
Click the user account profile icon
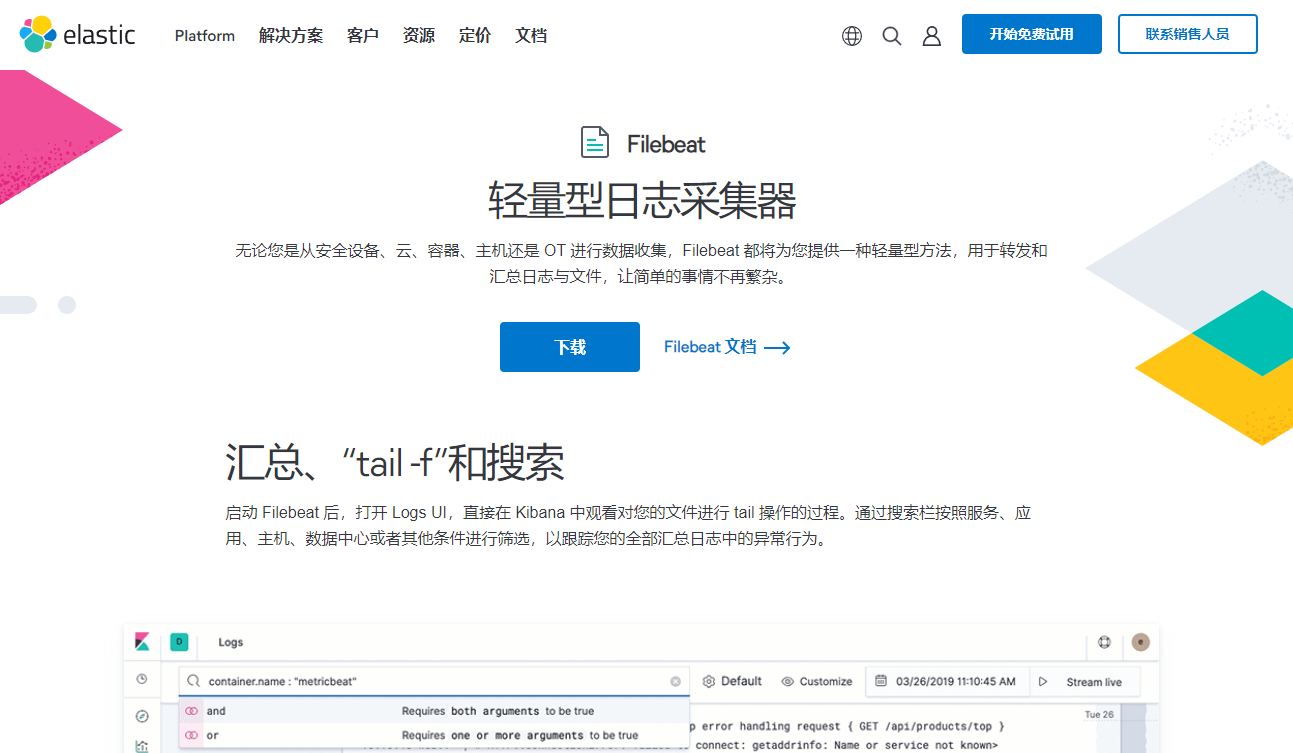tap(932, 36)
